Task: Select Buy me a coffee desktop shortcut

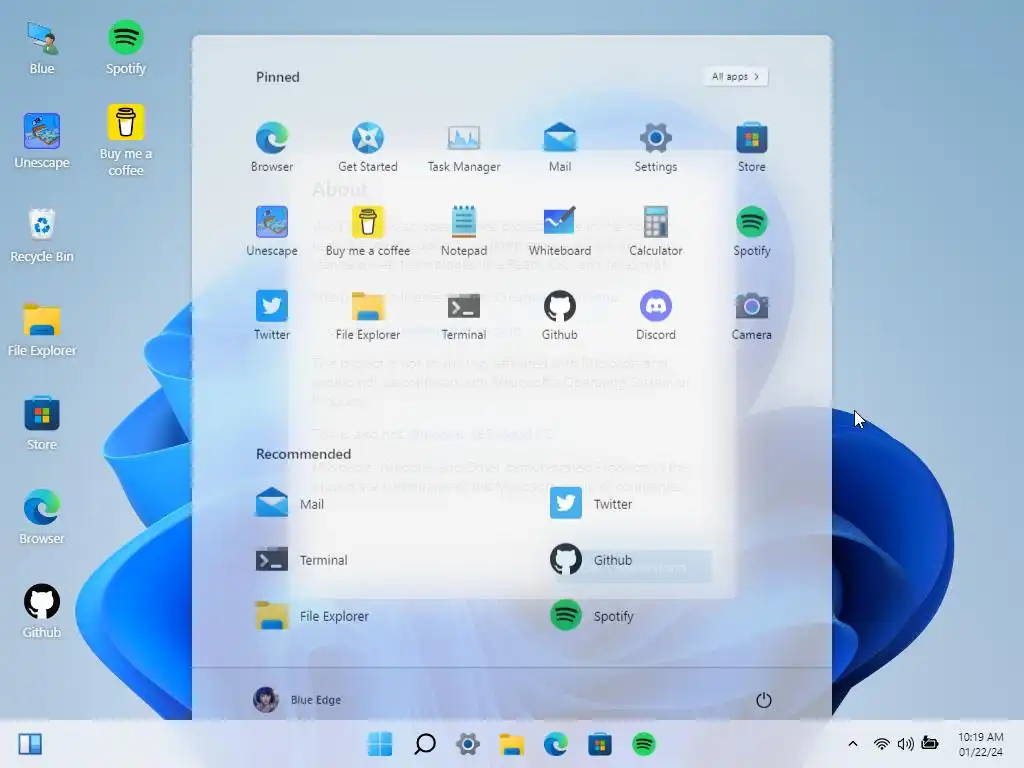Action: [x=125, y=140]
